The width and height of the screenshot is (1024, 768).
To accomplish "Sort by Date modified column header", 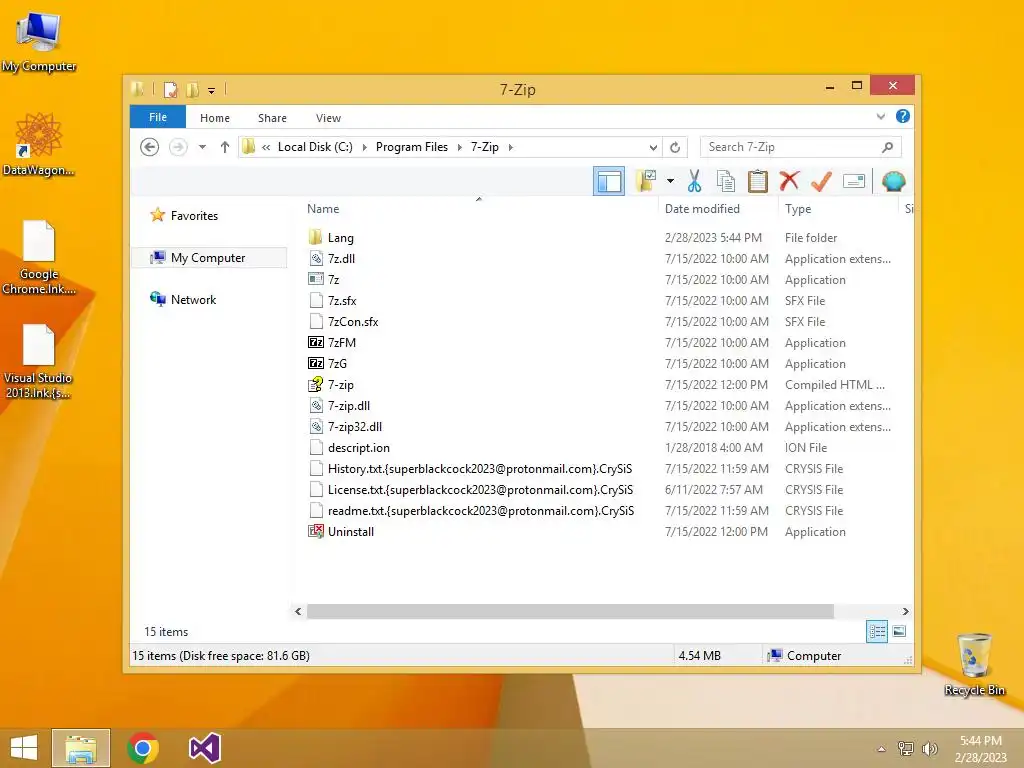I will [718, 209].
